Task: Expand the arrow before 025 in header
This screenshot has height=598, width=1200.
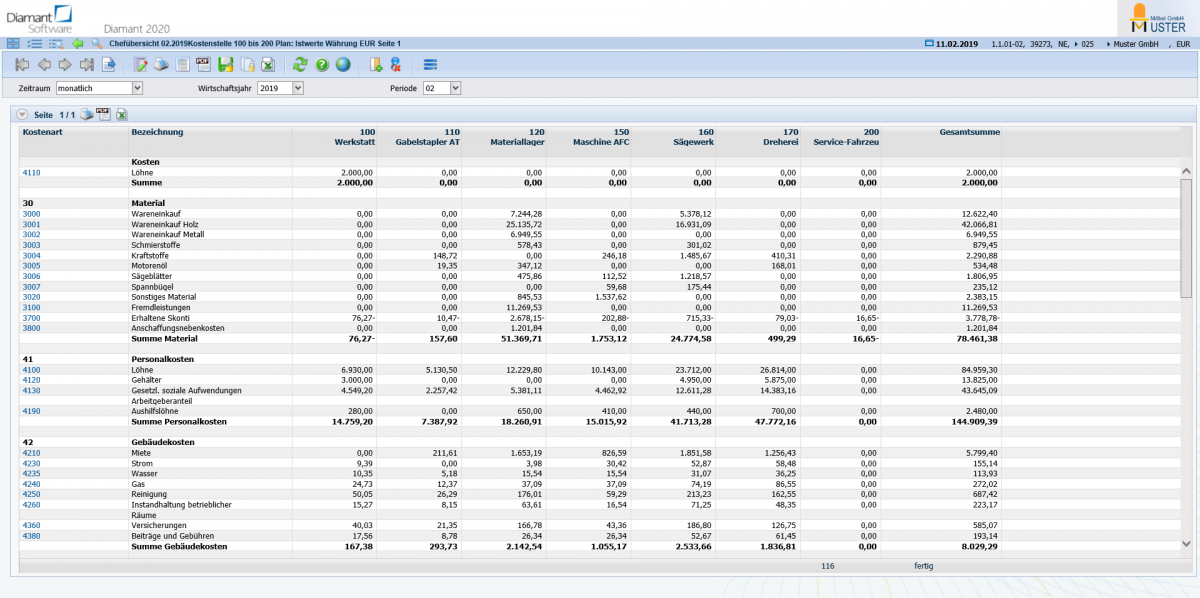Action: pos(1076,44)
